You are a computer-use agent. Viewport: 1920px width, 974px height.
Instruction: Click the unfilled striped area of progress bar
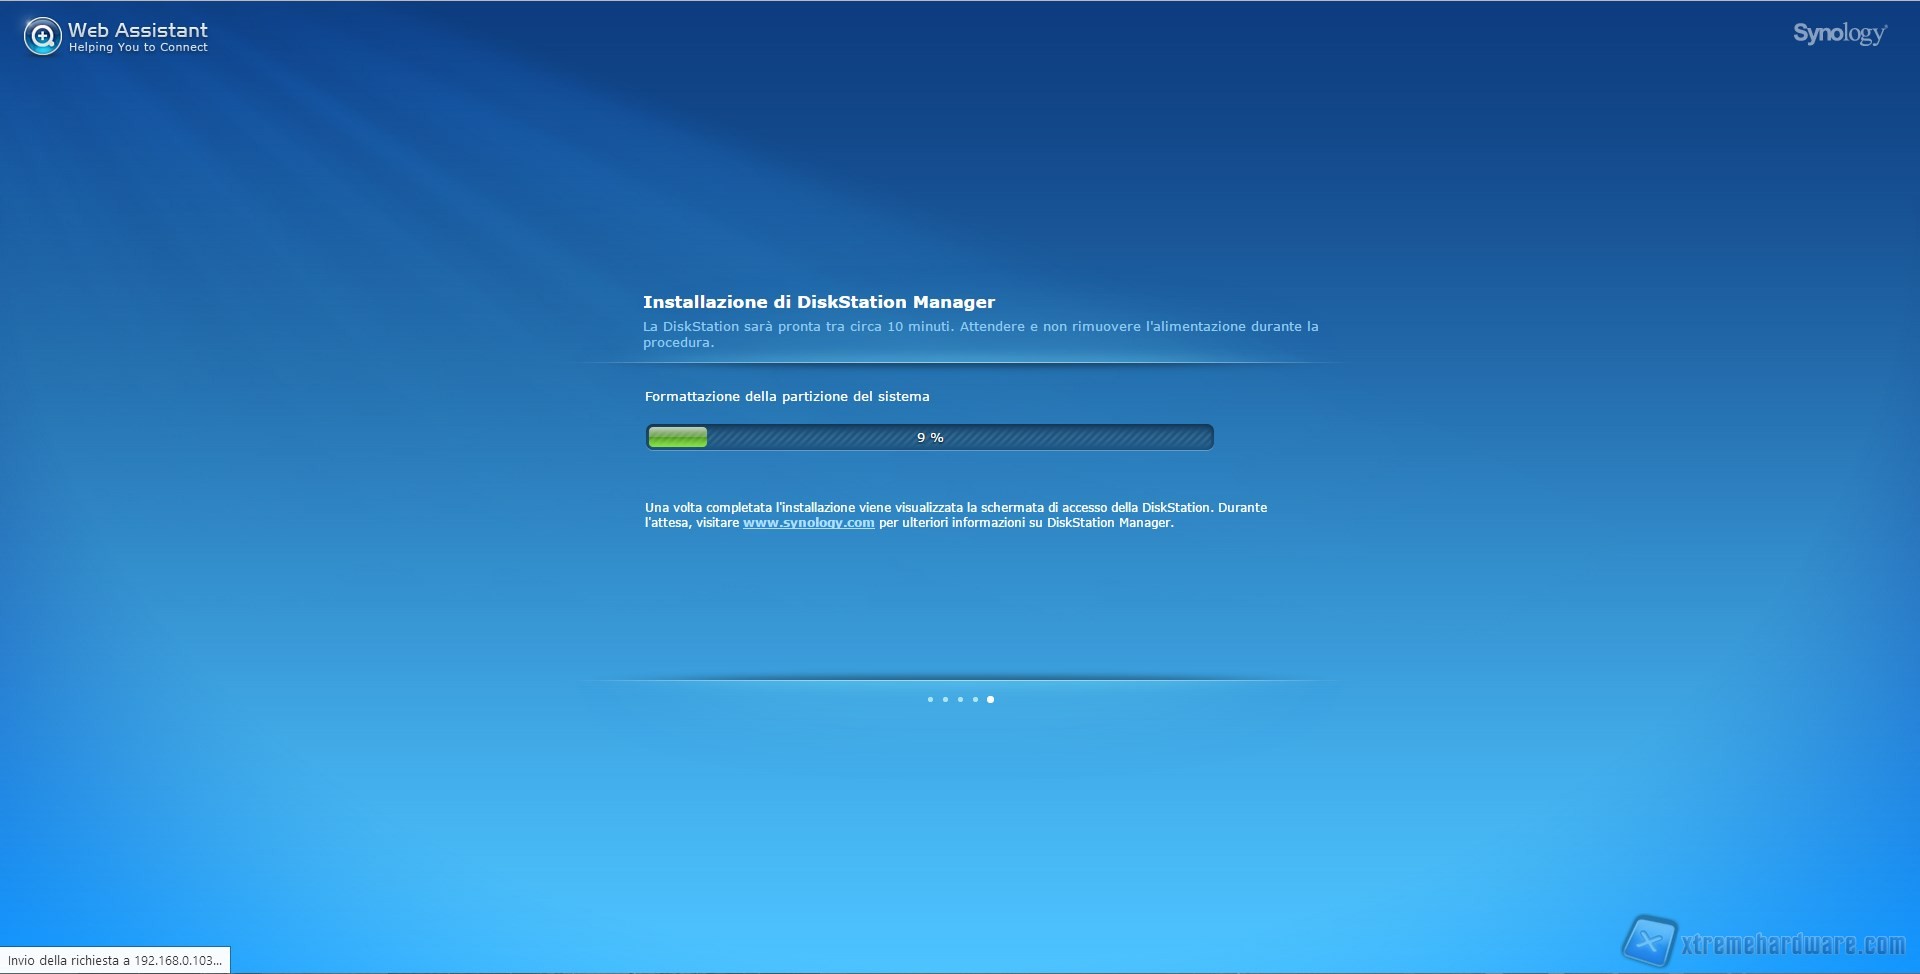pos(1080,437)
